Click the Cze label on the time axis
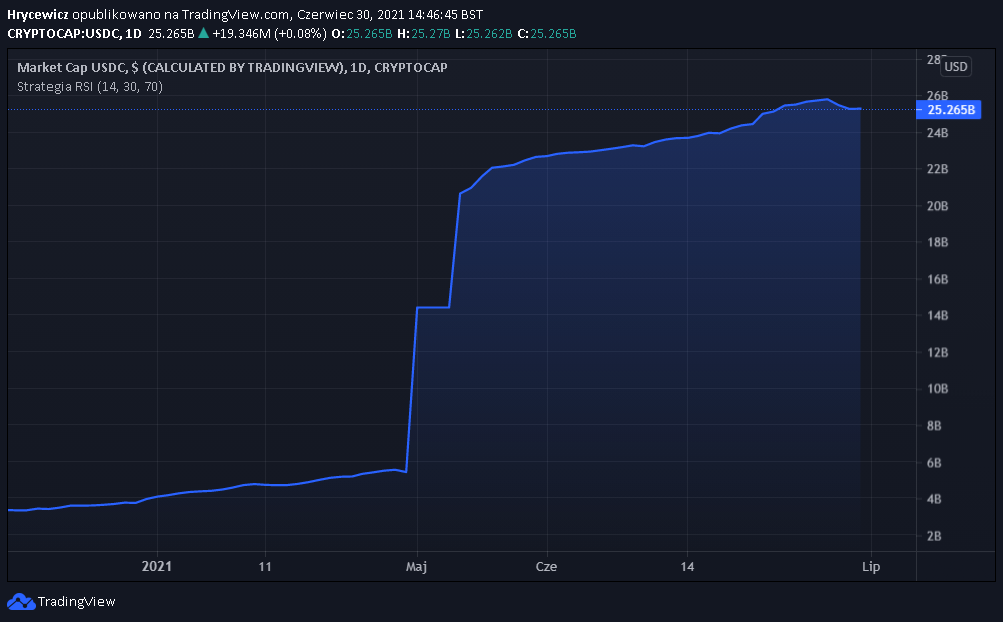Image resolution: width=1003 pixels, height=622 pixels. click(546, 566)
